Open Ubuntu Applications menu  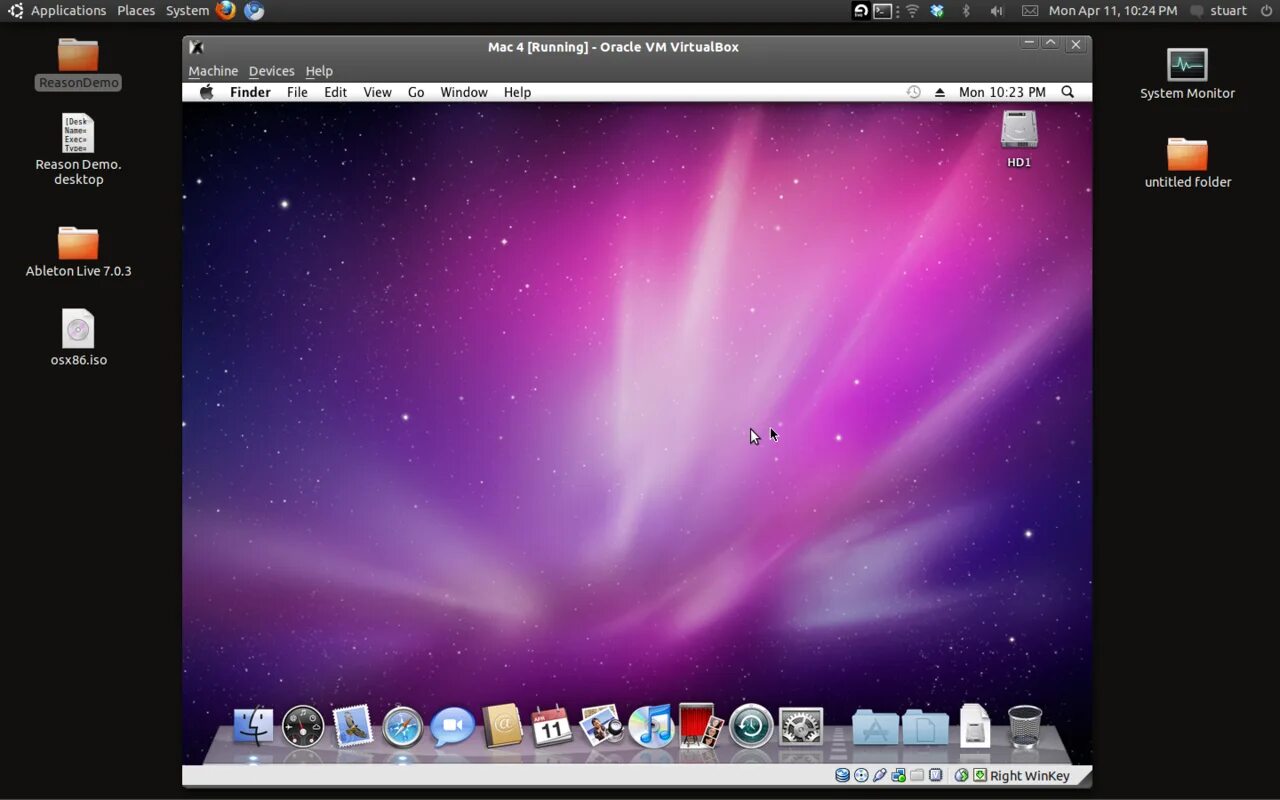point(68,10)
